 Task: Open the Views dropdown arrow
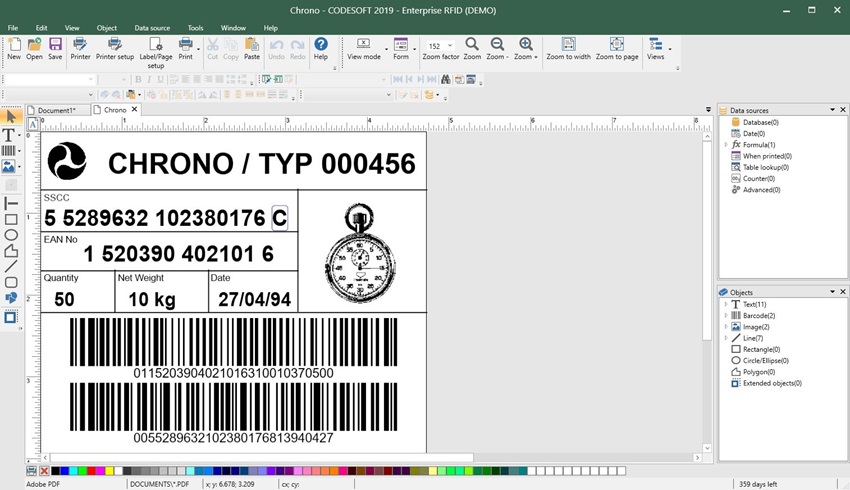click(x=670, y=49)
